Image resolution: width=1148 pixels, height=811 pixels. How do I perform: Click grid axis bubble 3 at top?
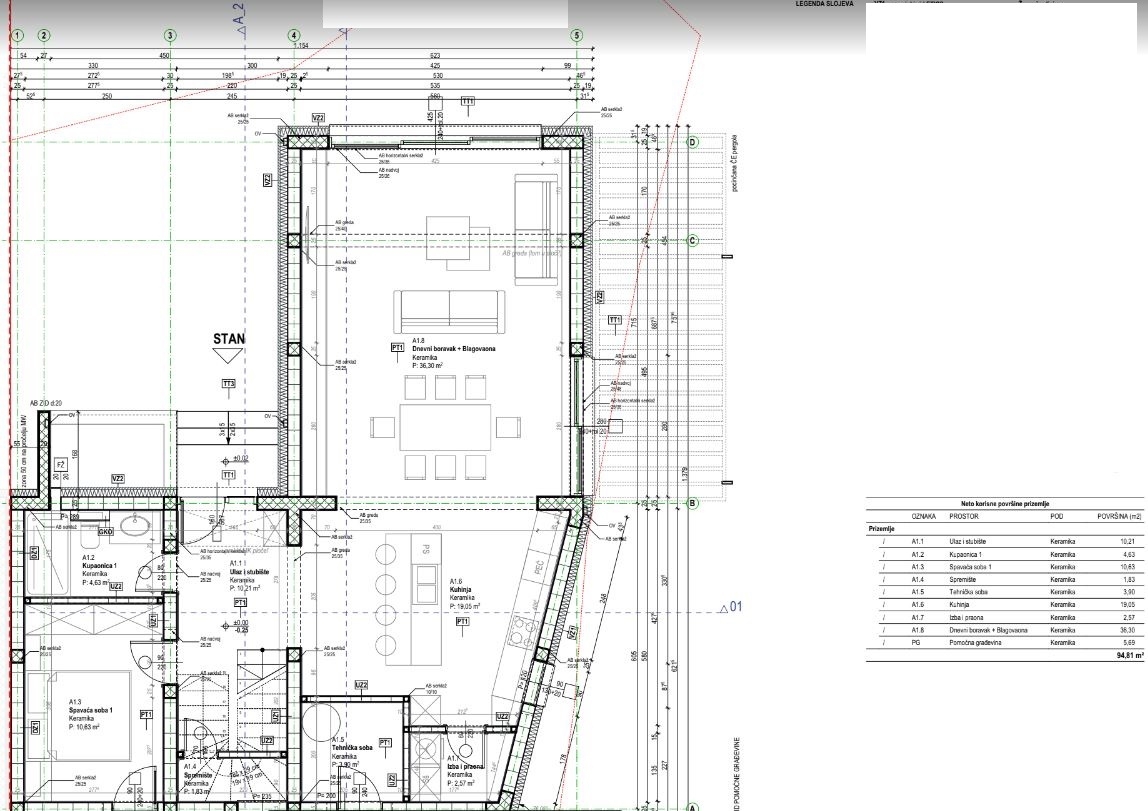tap(170, 35)
